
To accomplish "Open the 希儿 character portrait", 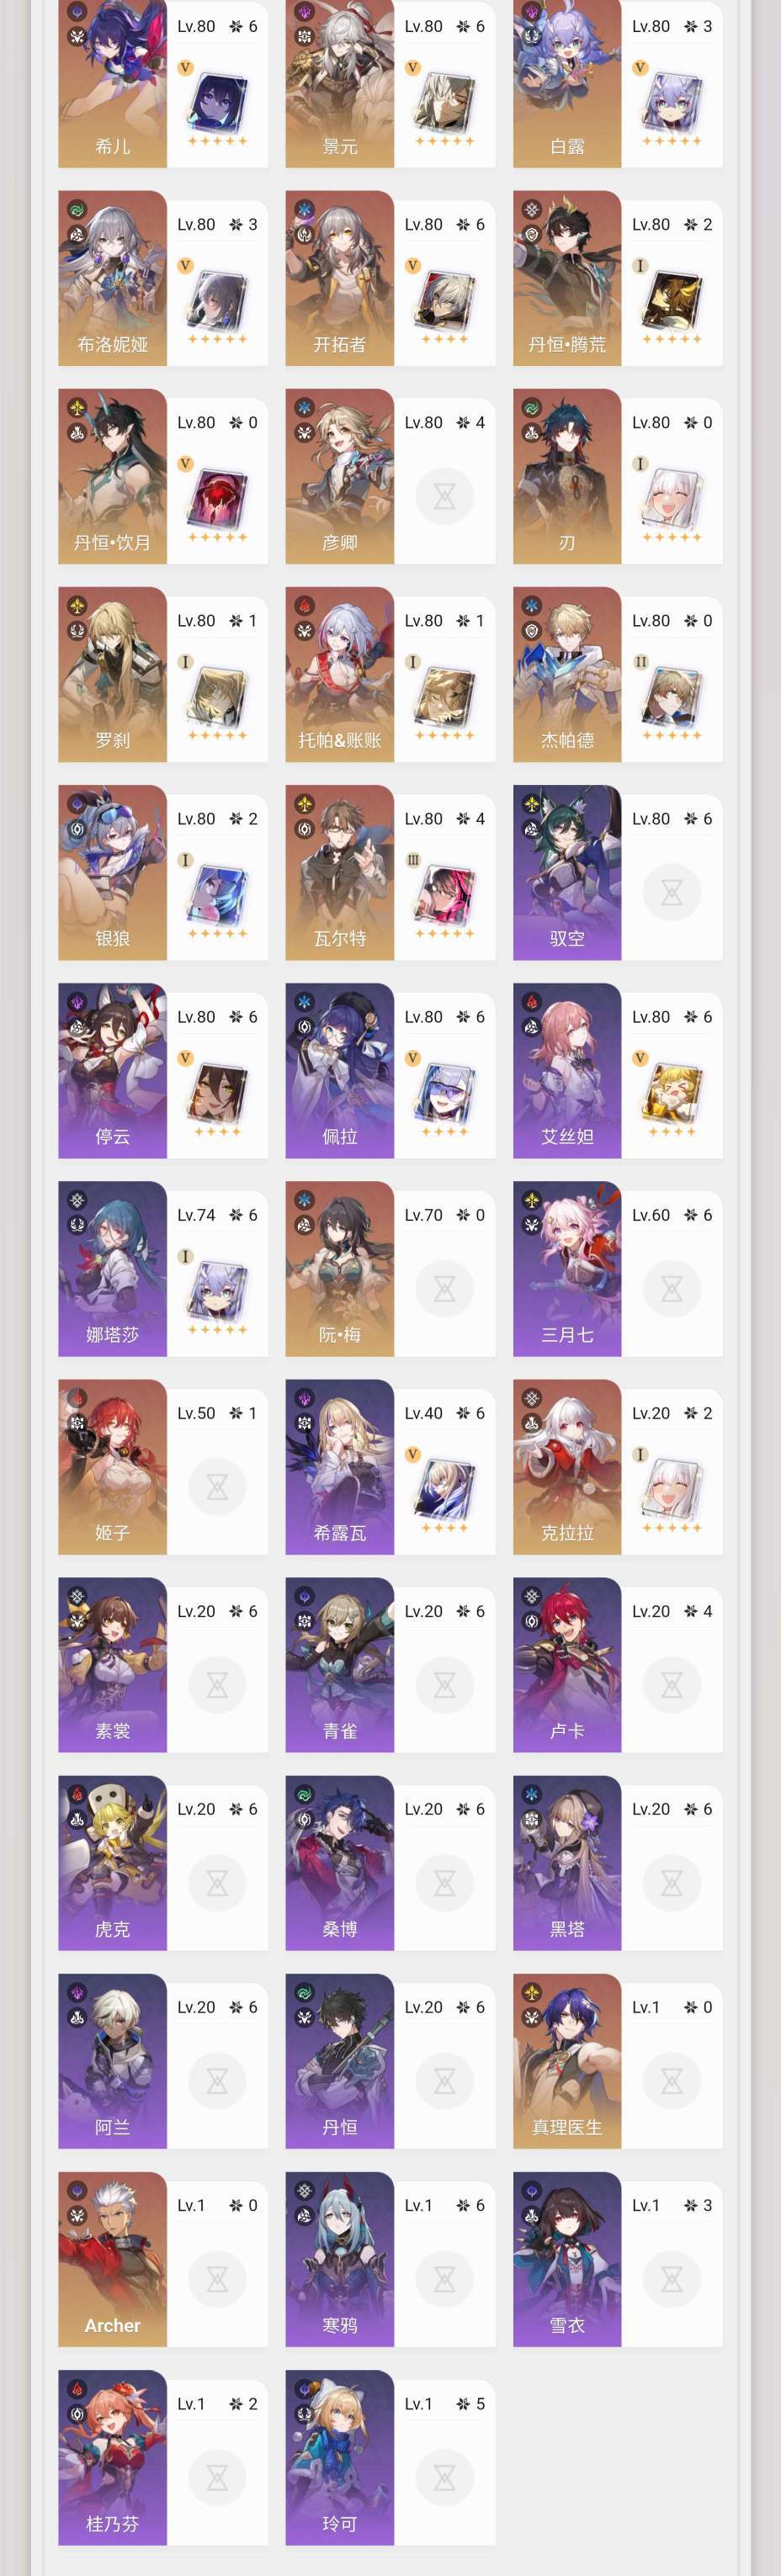I will click(112, 84).
